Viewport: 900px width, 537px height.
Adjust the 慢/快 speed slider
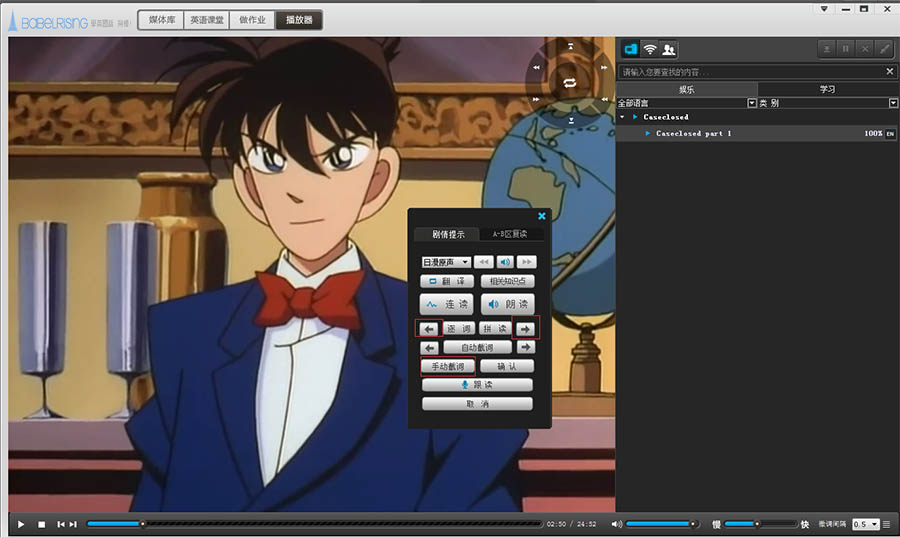click(x=761, y=524)
